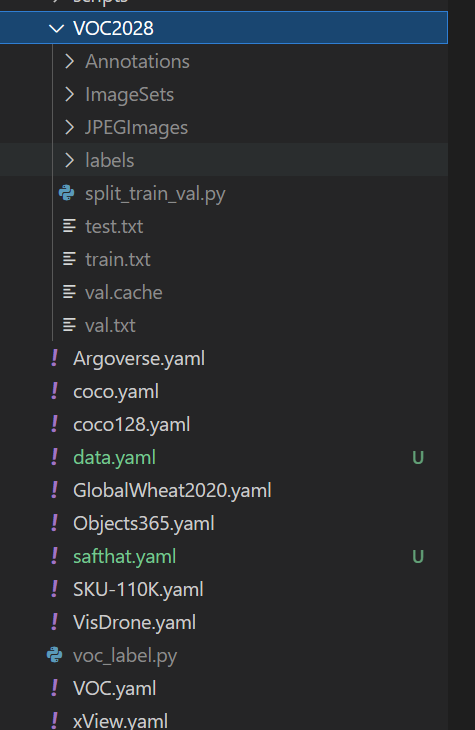The image size is (475, 730).
Task: Open coco128.yaml in the explorer
Action: [132, 425]
